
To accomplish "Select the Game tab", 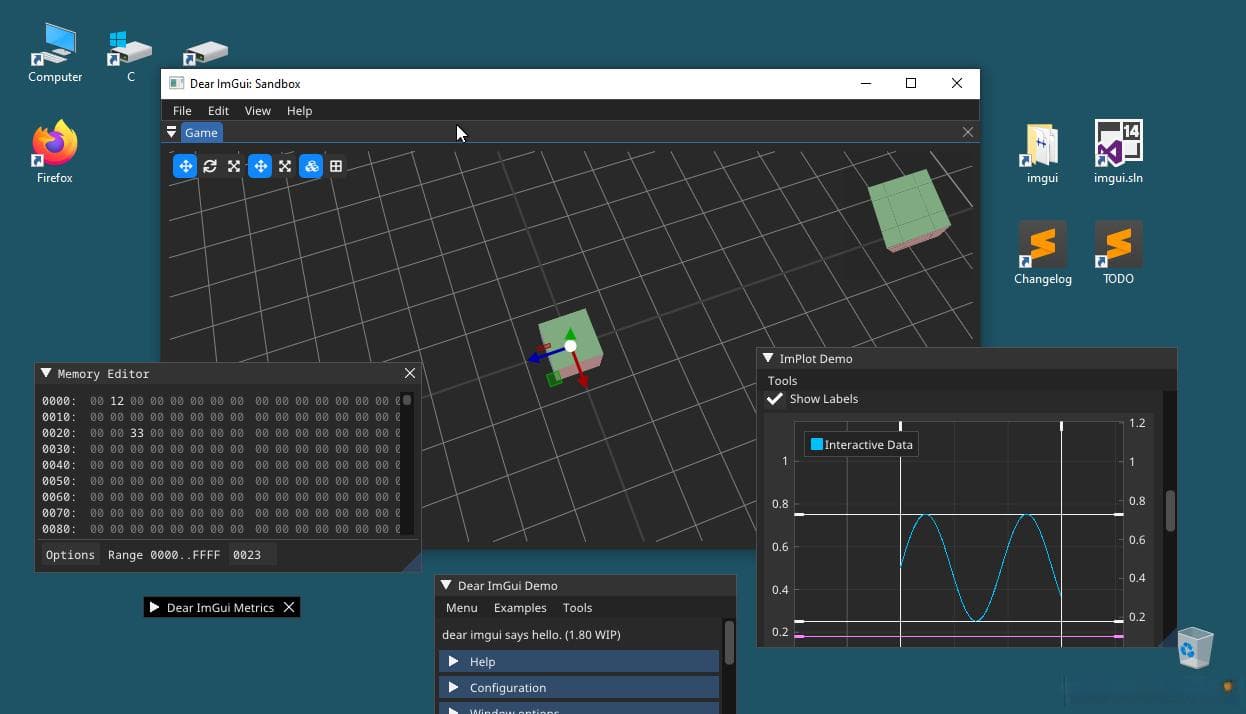I will point(201,132).
